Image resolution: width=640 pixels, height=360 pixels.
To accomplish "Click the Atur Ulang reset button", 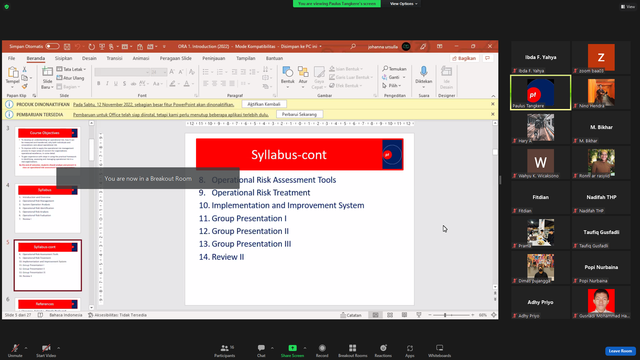I will pos(70,78).
